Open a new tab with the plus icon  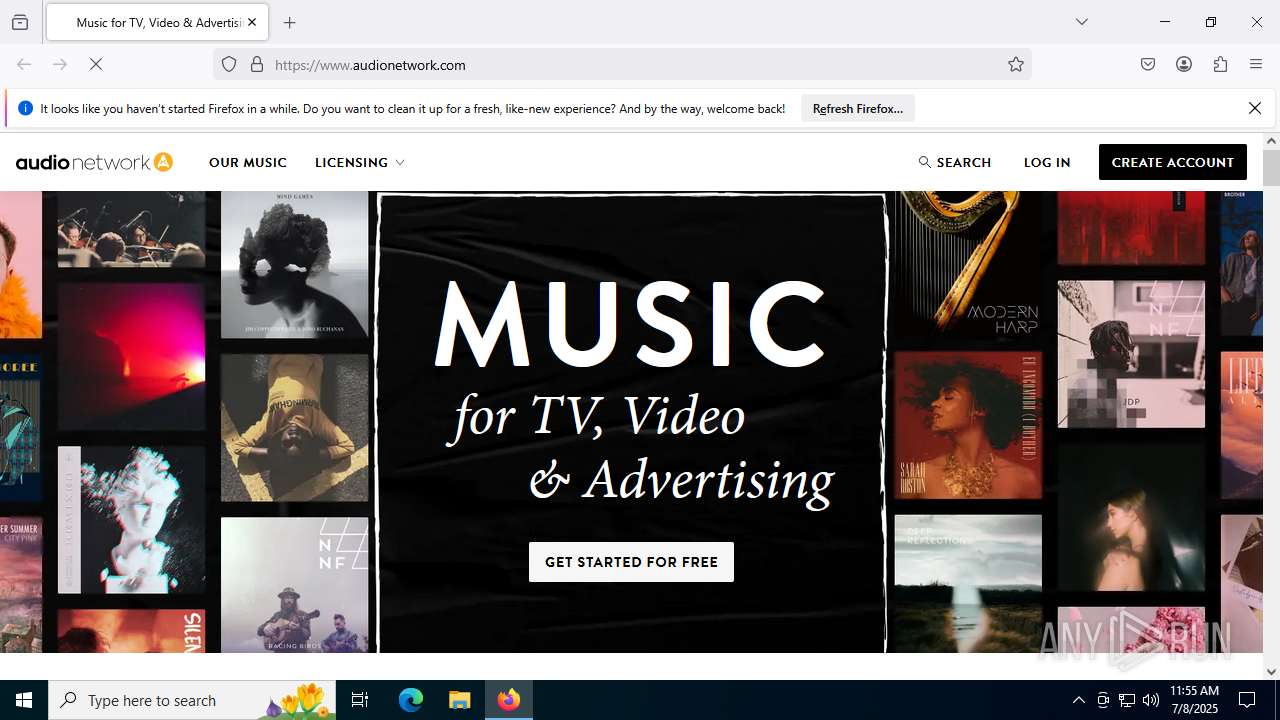289,22
